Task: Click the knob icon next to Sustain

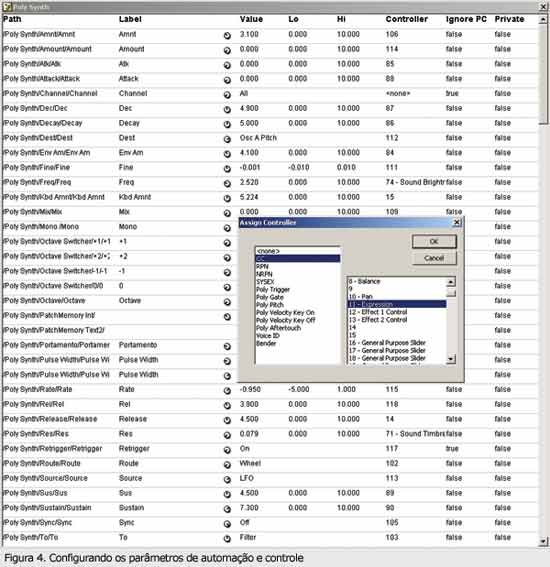Action: pos(227,509)
